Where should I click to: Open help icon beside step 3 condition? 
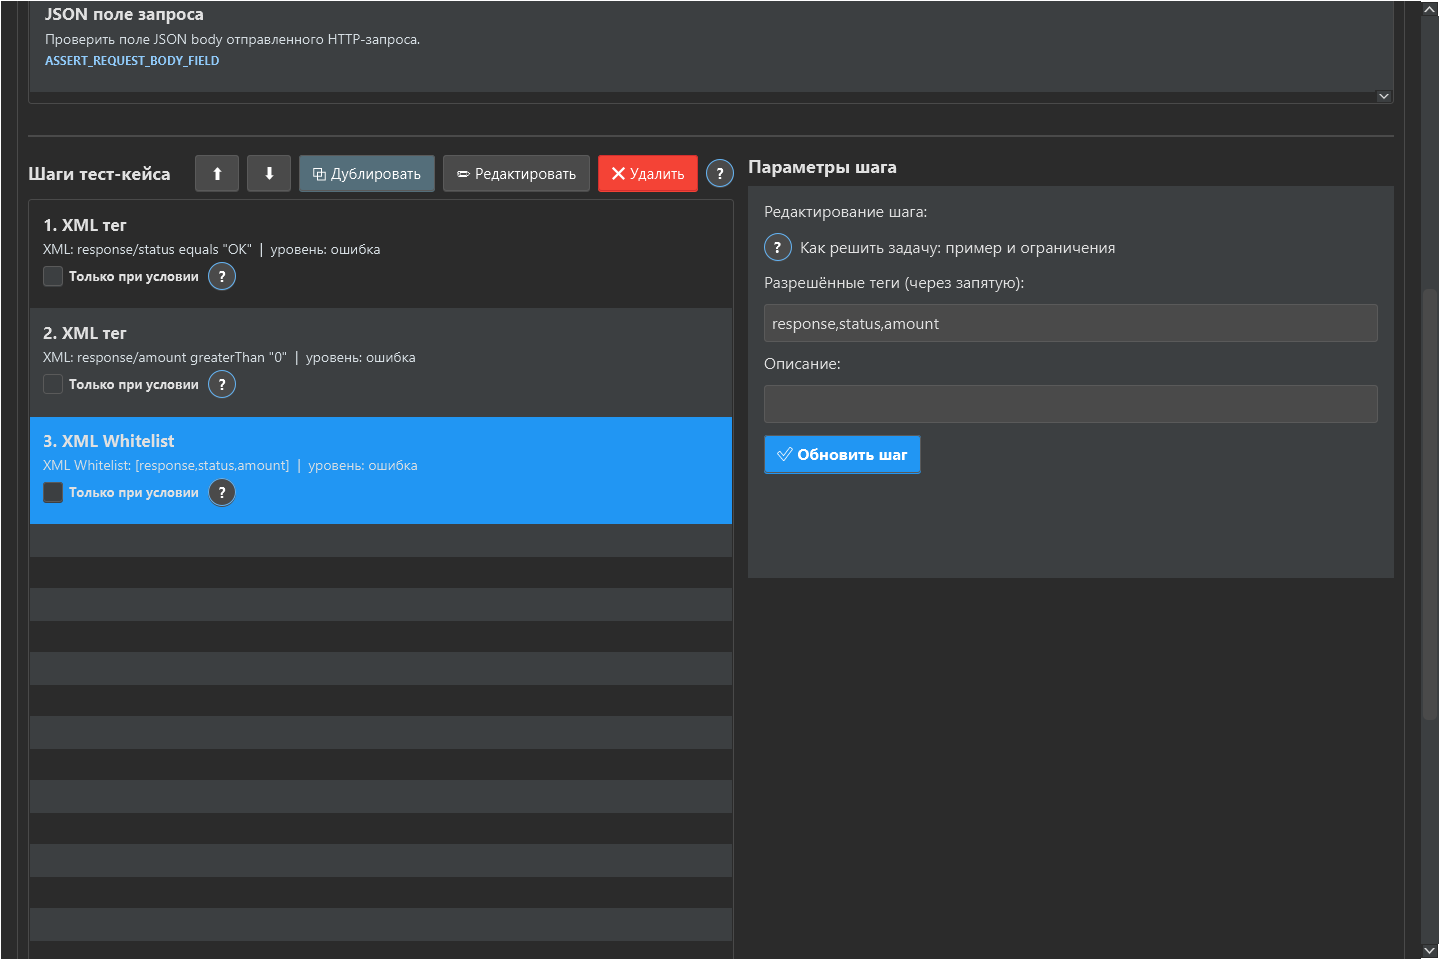[x=222, y=492]
